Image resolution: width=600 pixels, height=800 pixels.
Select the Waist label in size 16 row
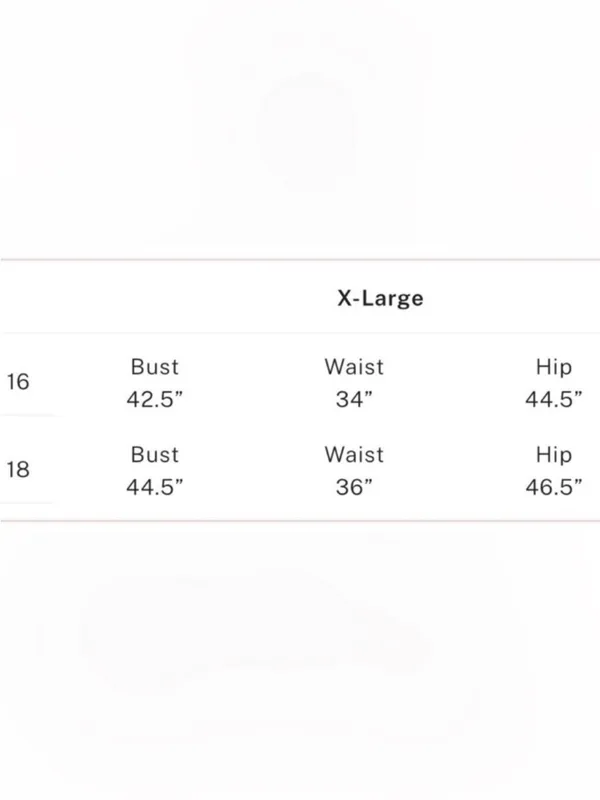pos(354,367)
